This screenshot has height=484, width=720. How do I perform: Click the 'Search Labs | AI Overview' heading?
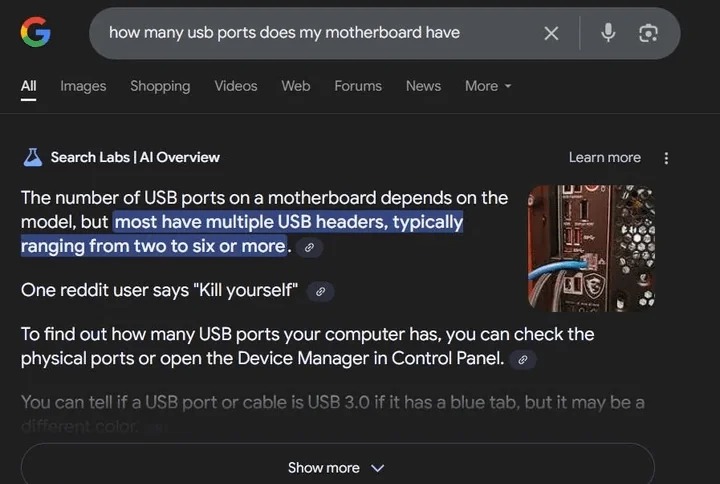point(135,158)
